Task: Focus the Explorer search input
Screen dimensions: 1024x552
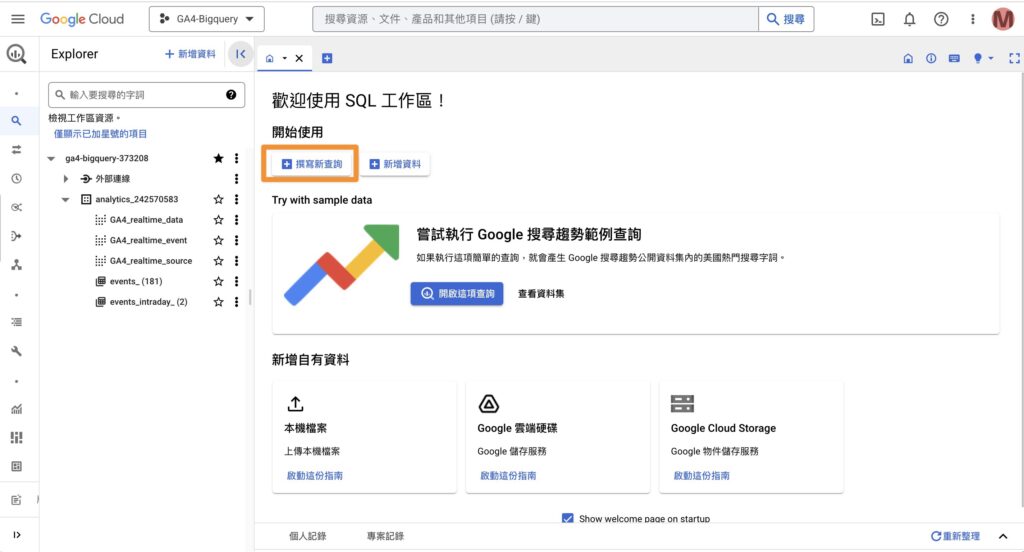Action: tap(146, 95)
